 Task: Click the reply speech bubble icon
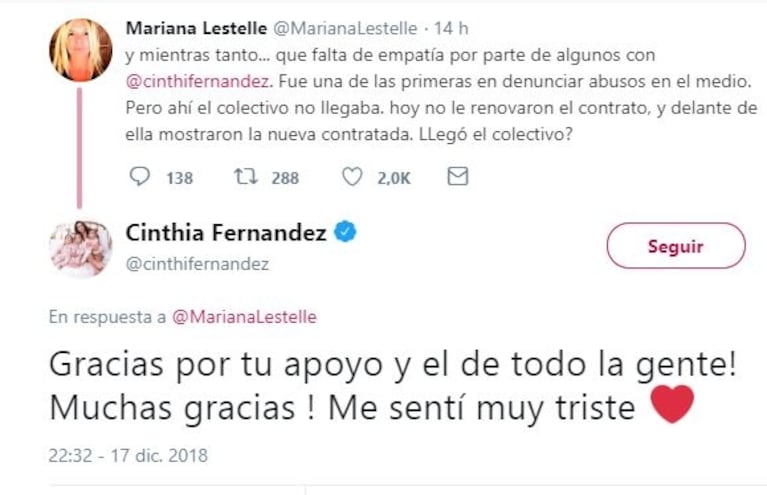pos(140,177)
